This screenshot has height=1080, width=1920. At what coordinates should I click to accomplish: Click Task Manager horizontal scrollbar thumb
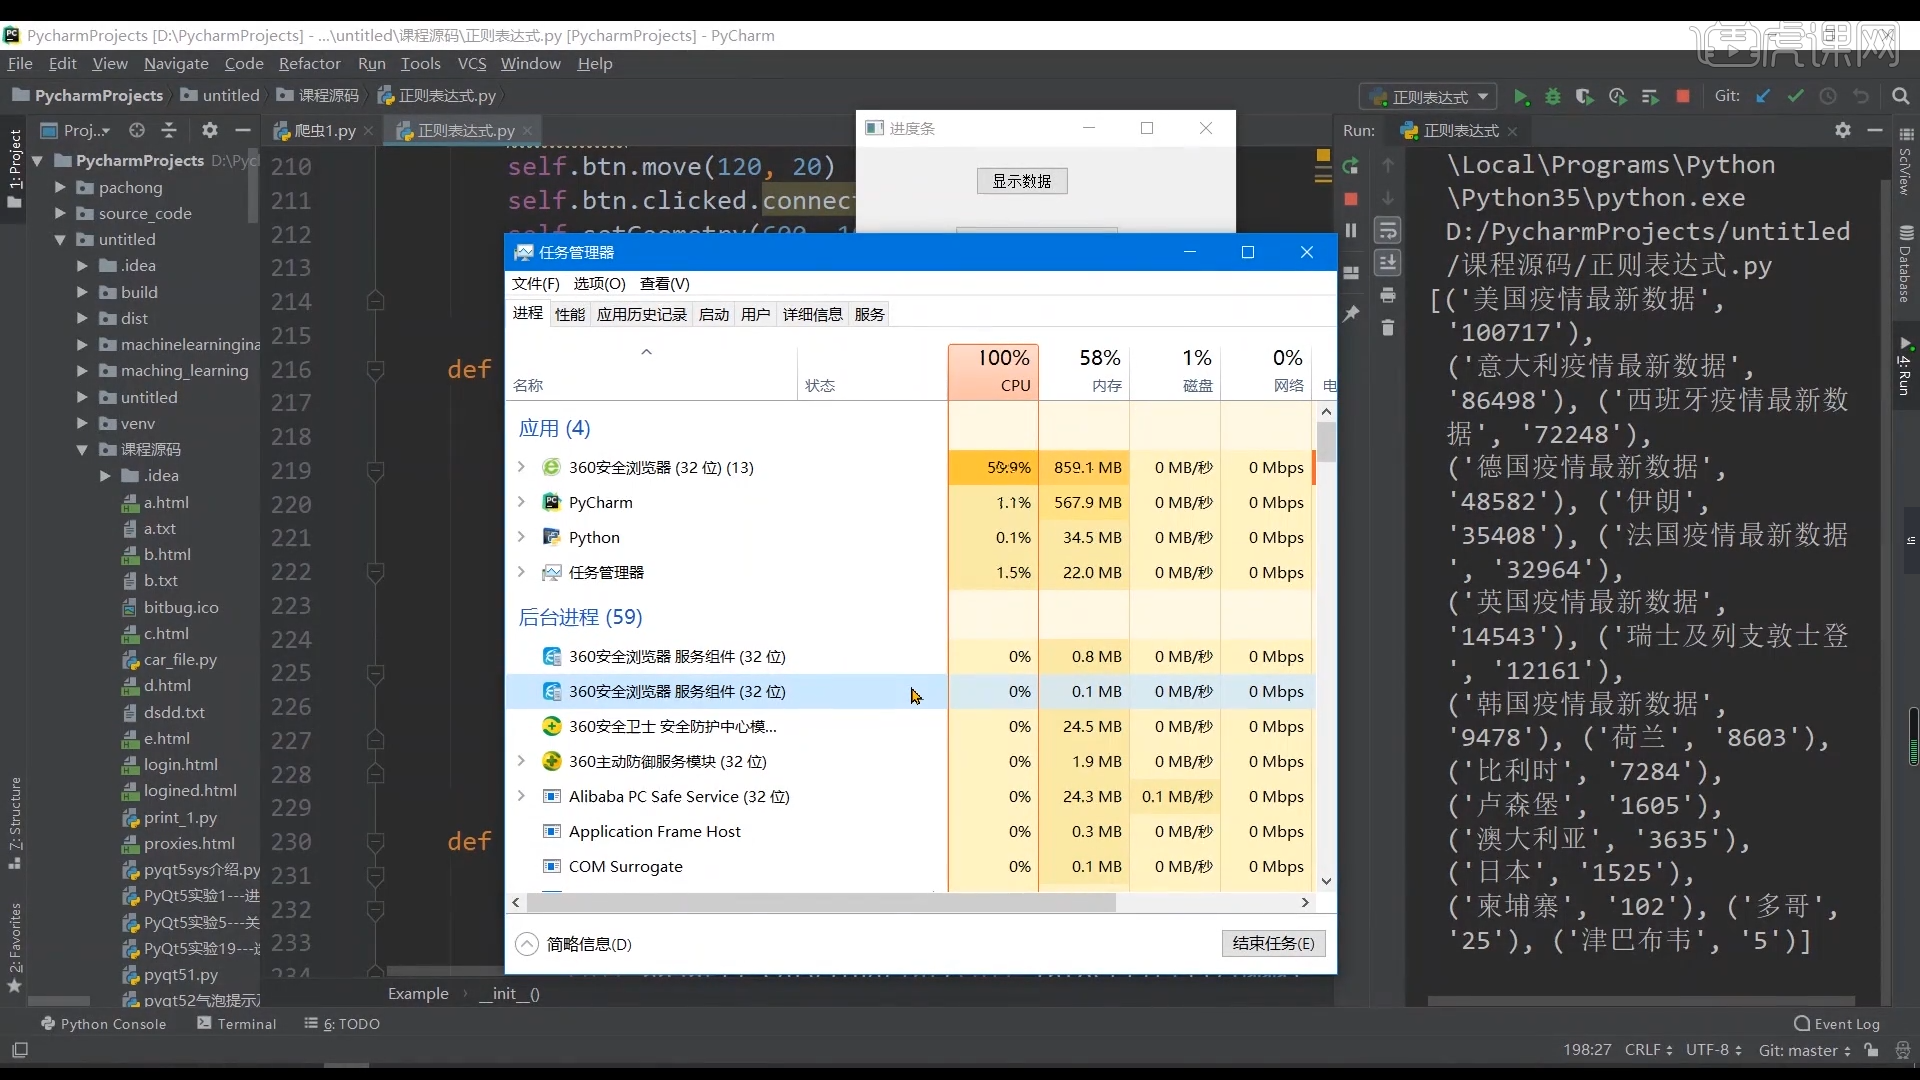820,902
